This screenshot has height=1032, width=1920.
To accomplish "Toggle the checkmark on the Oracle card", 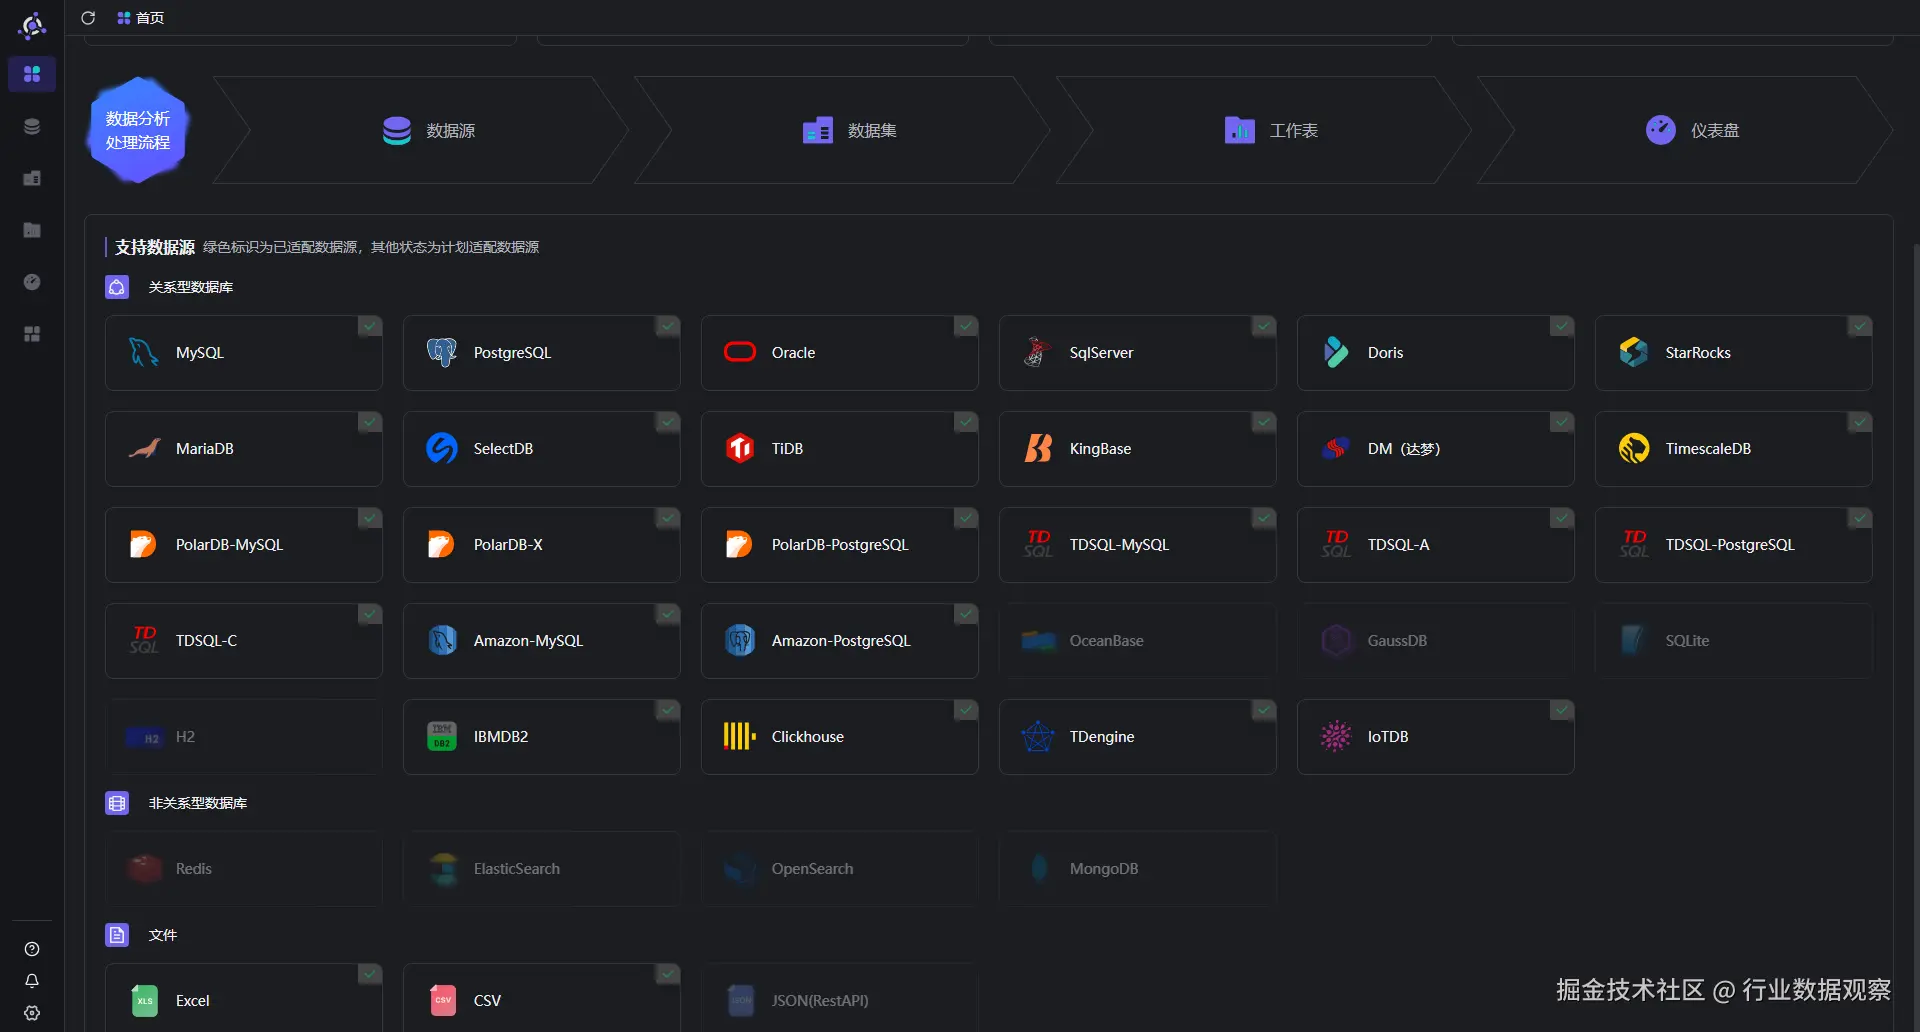I will click(966, 327).
